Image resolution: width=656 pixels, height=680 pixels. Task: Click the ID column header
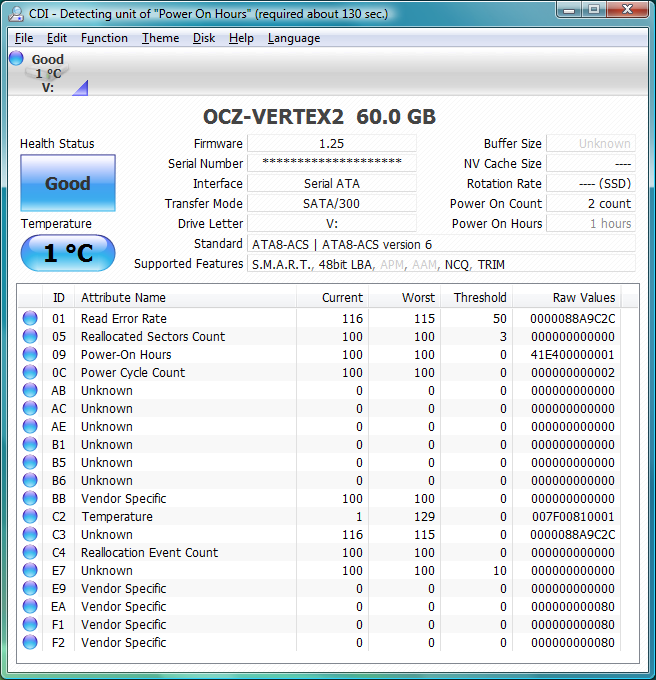click(x=59, y=298)
